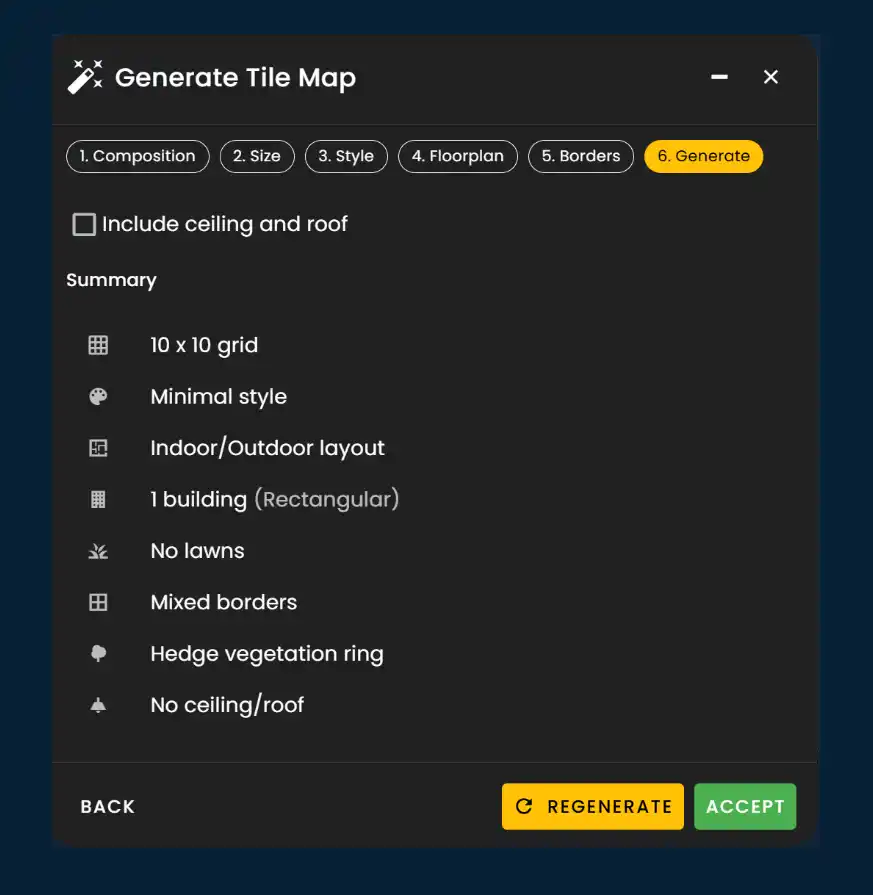Go to the 4. Floorplan step
The width and height of the screenshot is (873, 895).
pyautogui.click(x=457, y=156)
